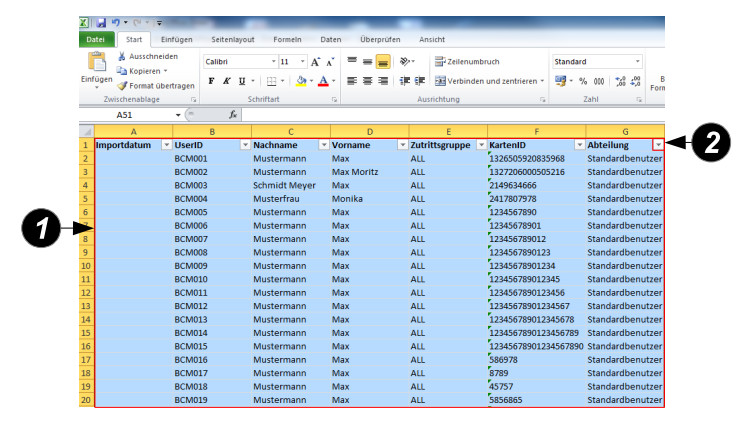Decrease decimal places icon

[x=636, y=81]
